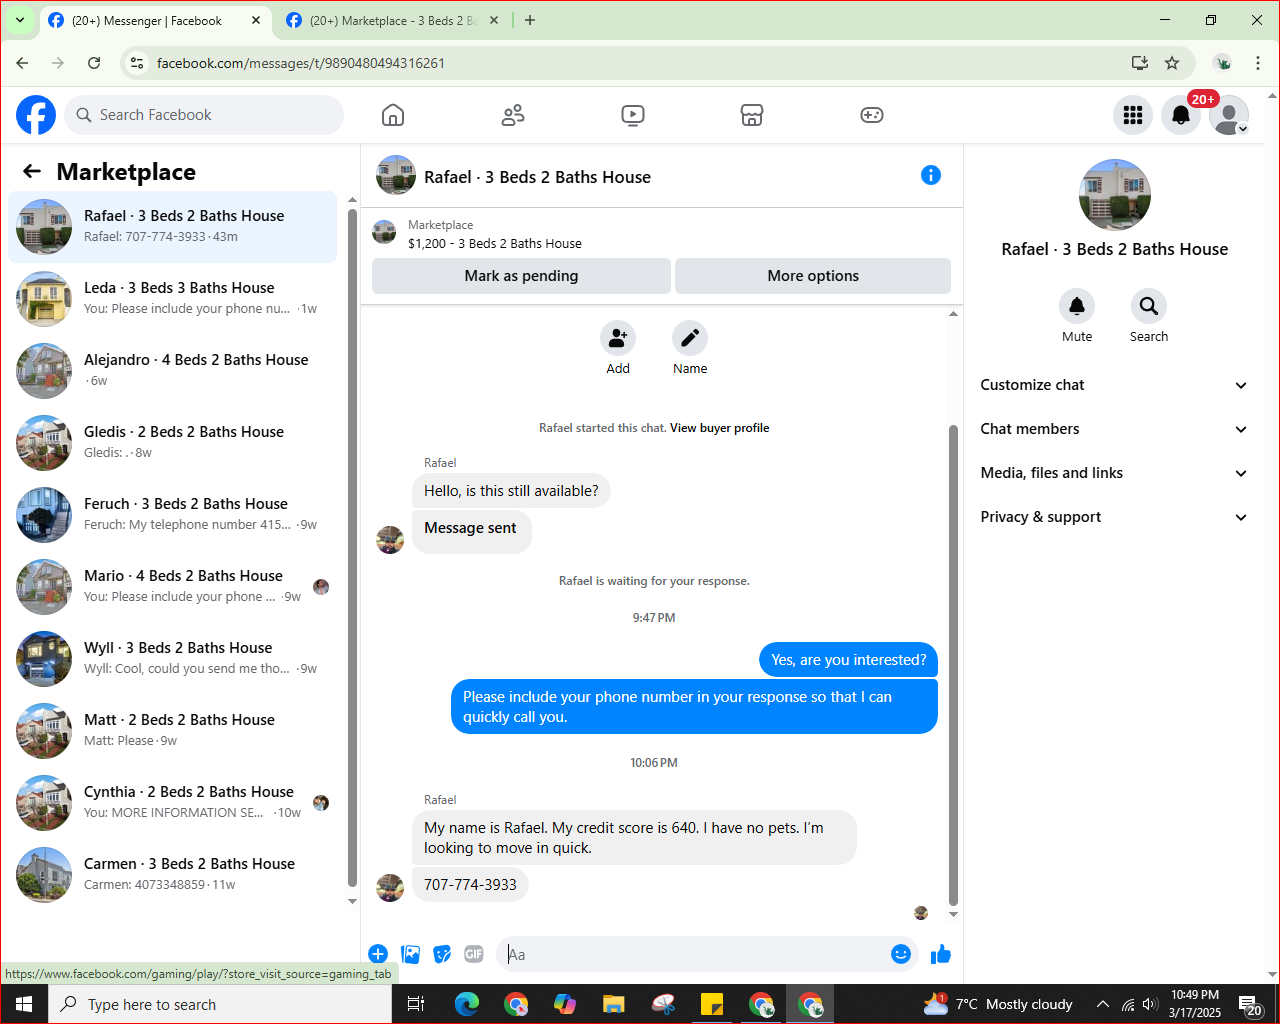Mute this chat with the bell icon

(1077, 306)
